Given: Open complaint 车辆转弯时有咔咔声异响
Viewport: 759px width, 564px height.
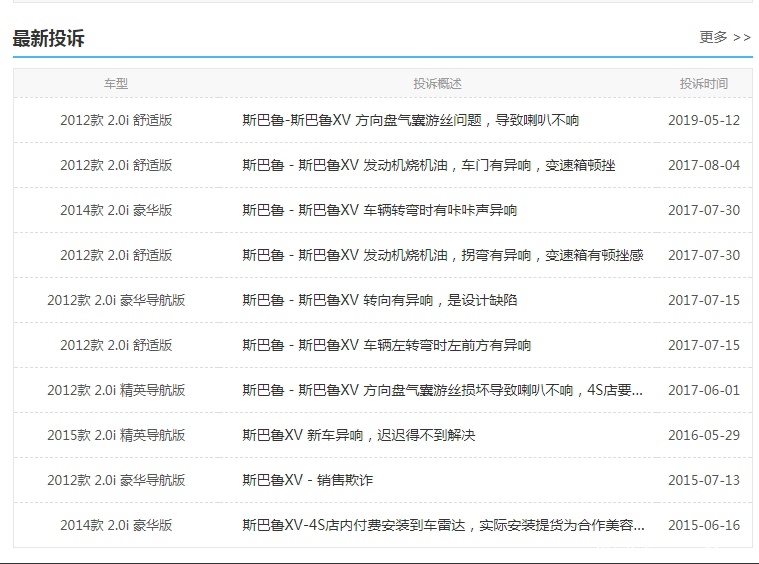Looking at the screenshot, I should pyautogui.click(x=380, y=210).
